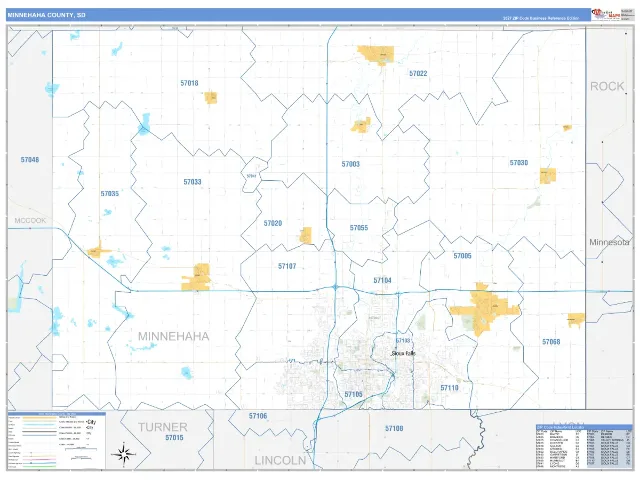Select ZIP code label 57046
Viewport: 640px width, 480px height.
pyautogui.click(x=30, y=160)
